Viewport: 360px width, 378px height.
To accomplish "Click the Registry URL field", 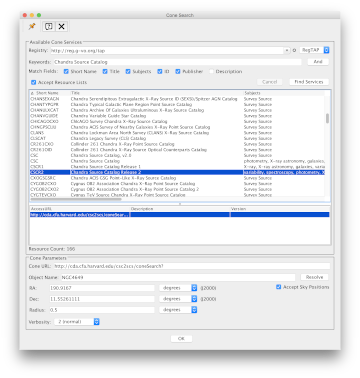I will (167, 51).
